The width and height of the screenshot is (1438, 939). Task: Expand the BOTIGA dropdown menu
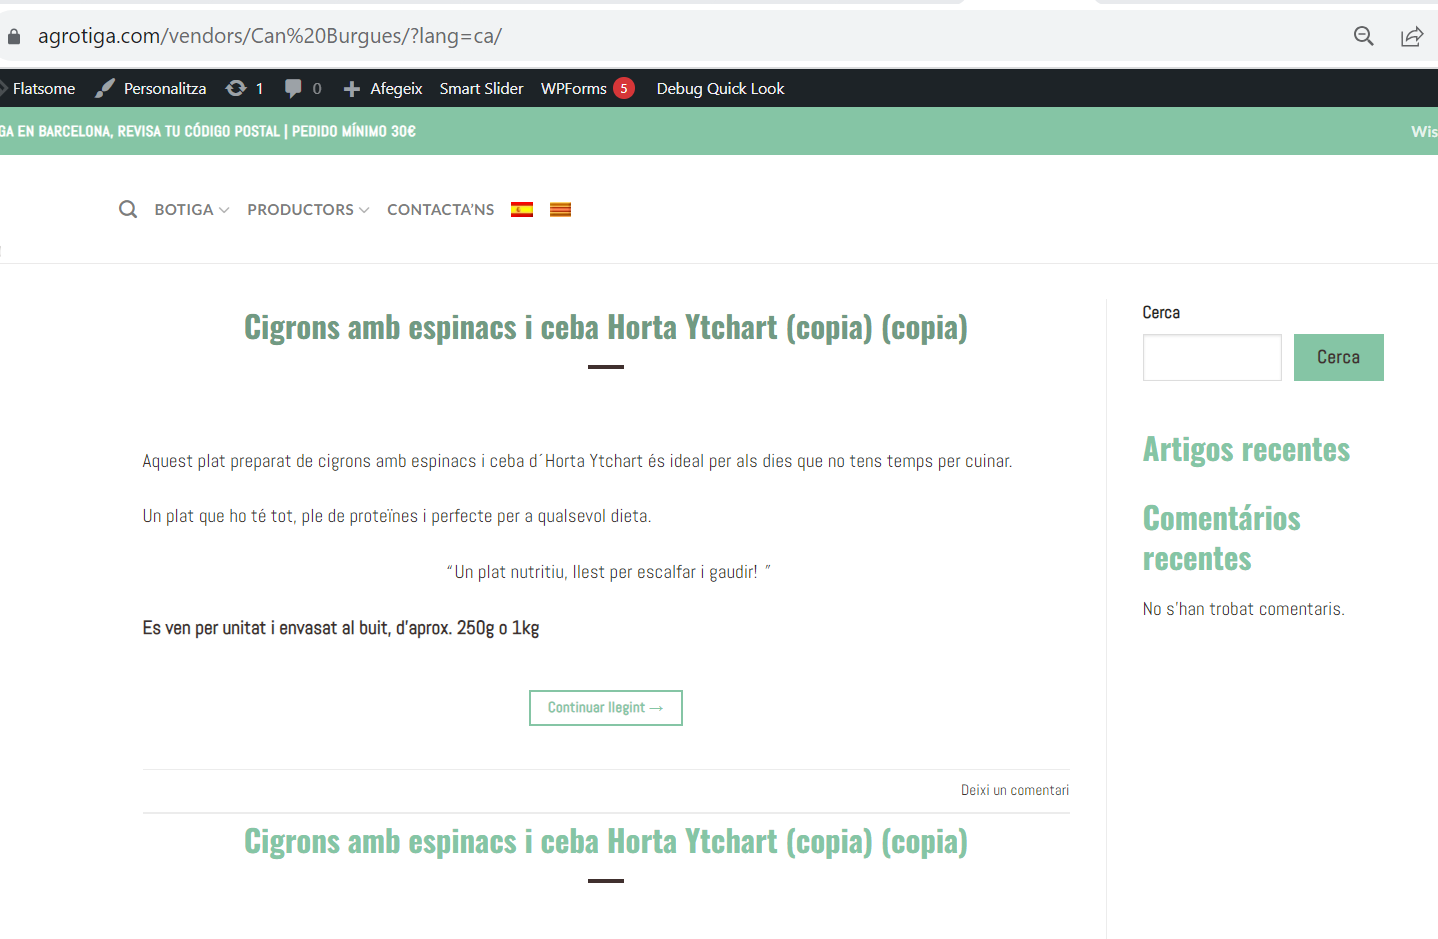(192, 209)
